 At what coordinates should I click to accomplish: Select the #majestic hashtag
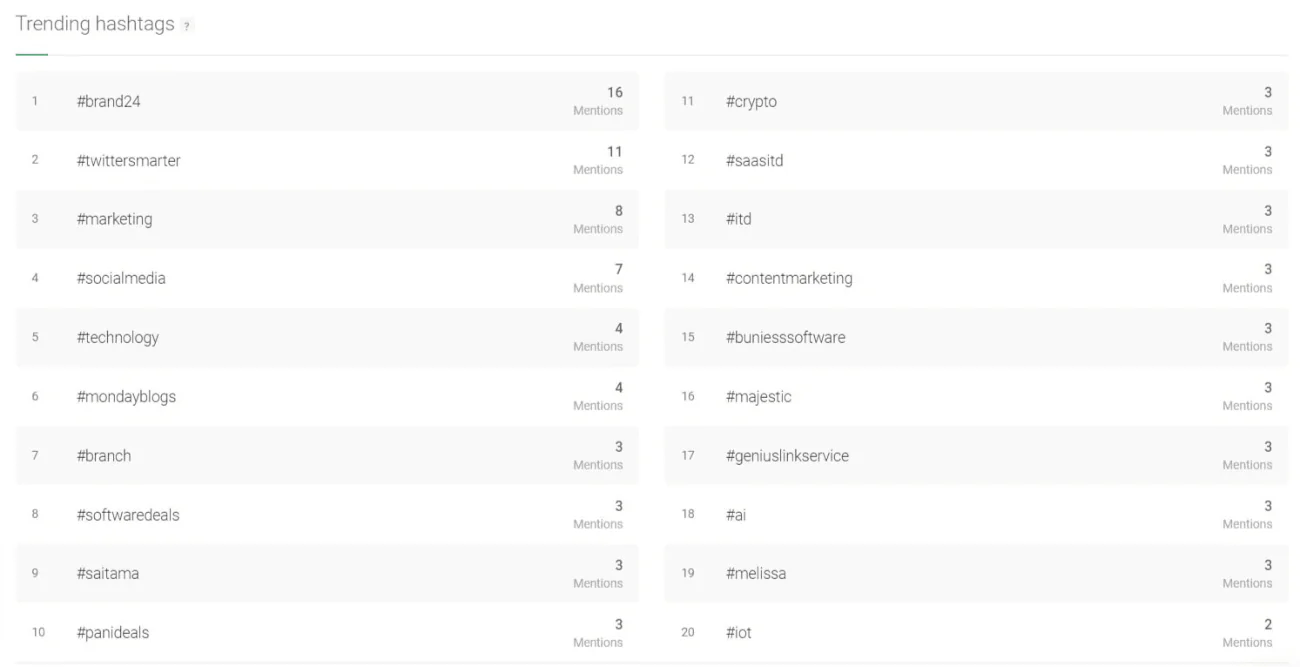[x=758, y=396]
